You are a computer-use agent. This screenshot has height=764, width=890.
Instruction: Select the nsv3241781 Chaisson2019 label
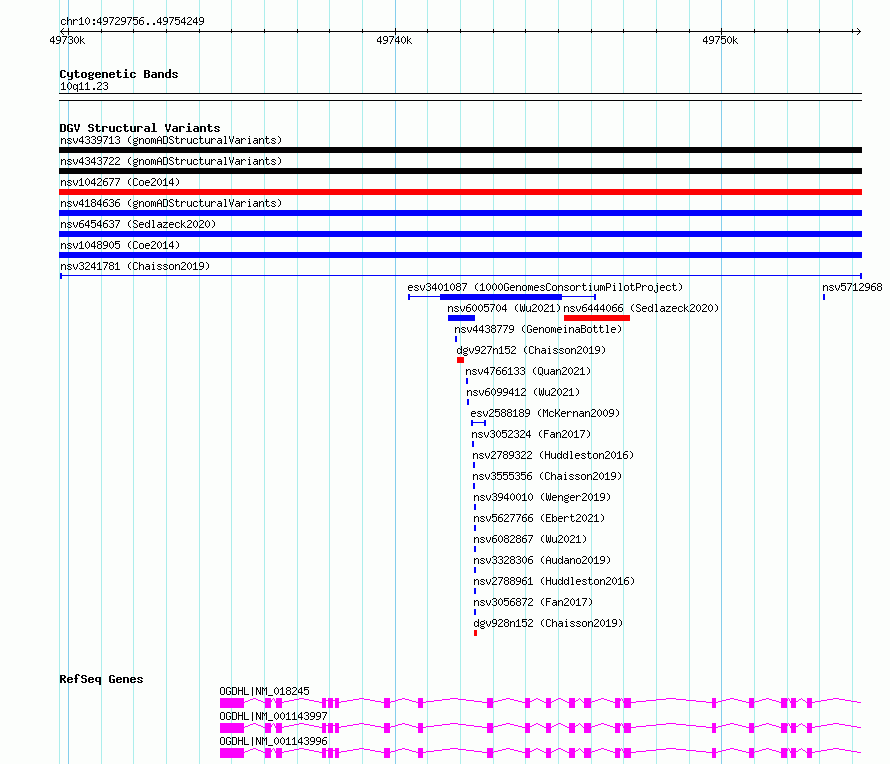point(135,266)
